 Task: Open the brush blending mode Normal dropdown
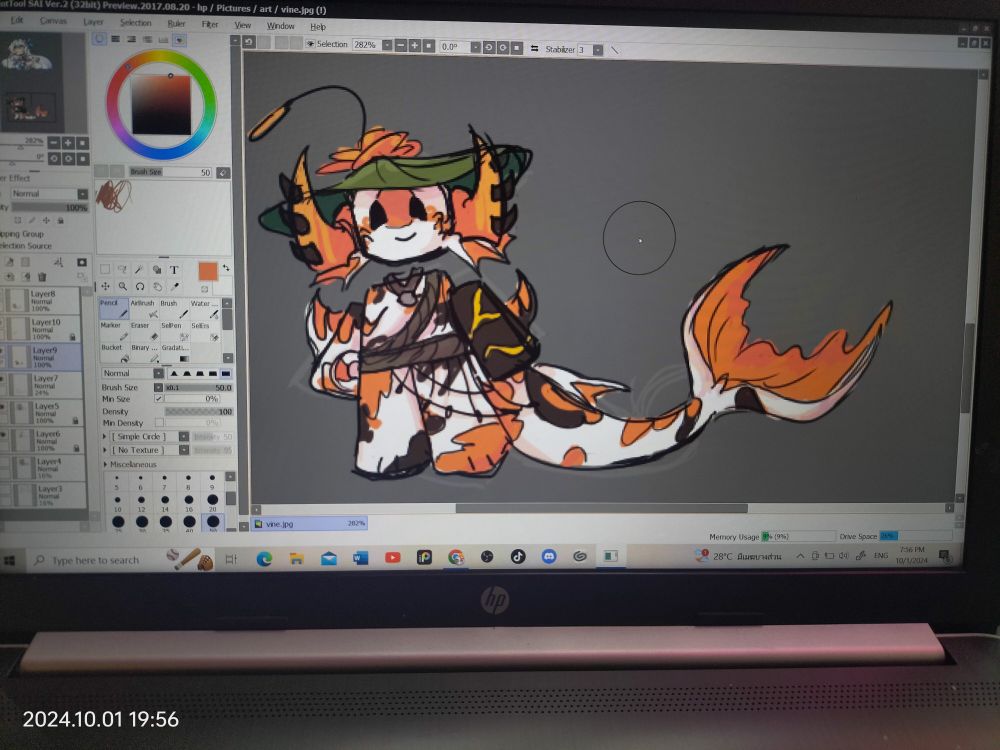tap(158, 373)
